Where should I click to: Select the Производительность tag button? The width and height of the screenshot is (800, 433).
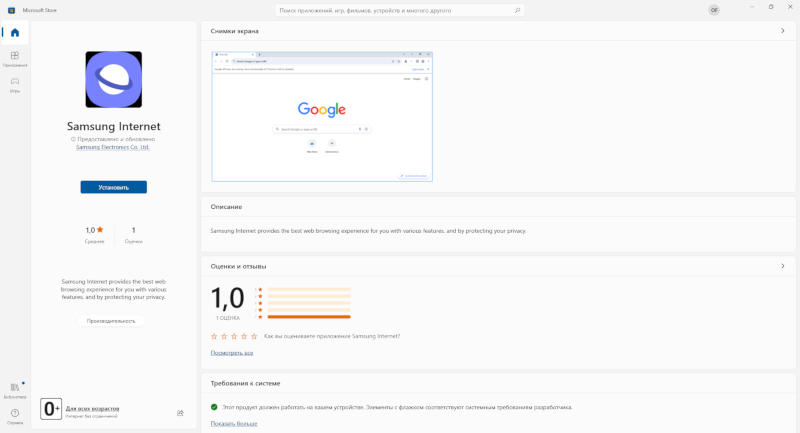tap(111, 321)
